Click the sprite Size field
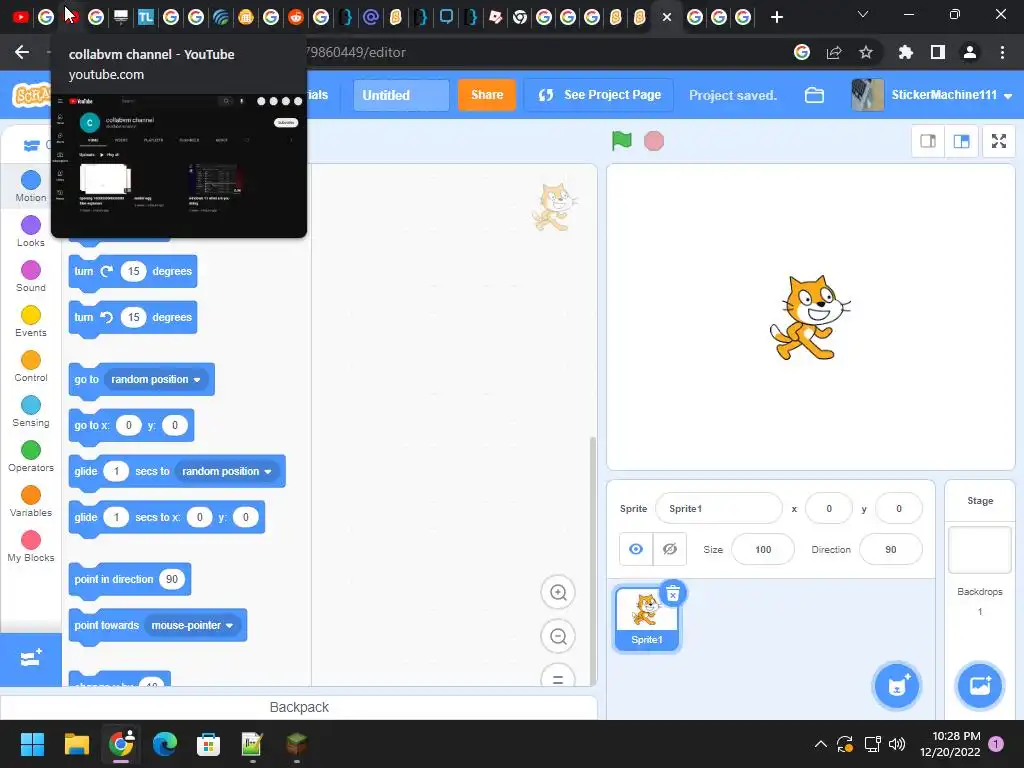Image resolution: width=1024 pixels, height=768 pixels. pyautogui.click(x=763, y=550)
